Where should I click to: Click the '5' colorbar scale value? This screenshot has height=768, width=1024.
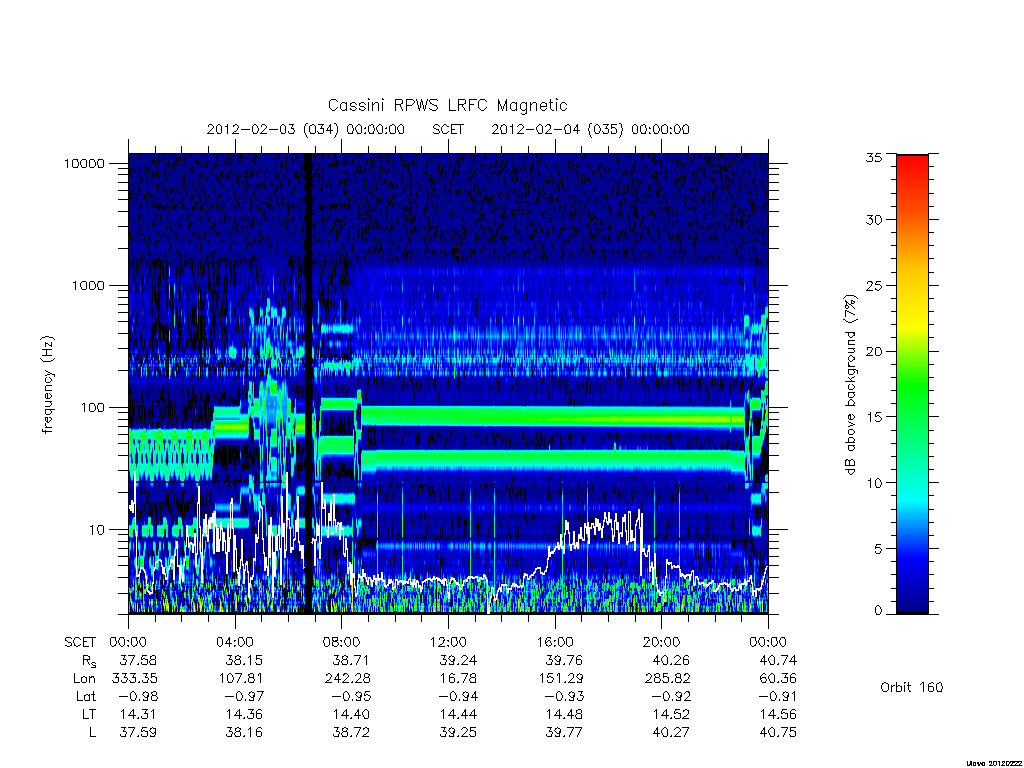pos(878,549)
